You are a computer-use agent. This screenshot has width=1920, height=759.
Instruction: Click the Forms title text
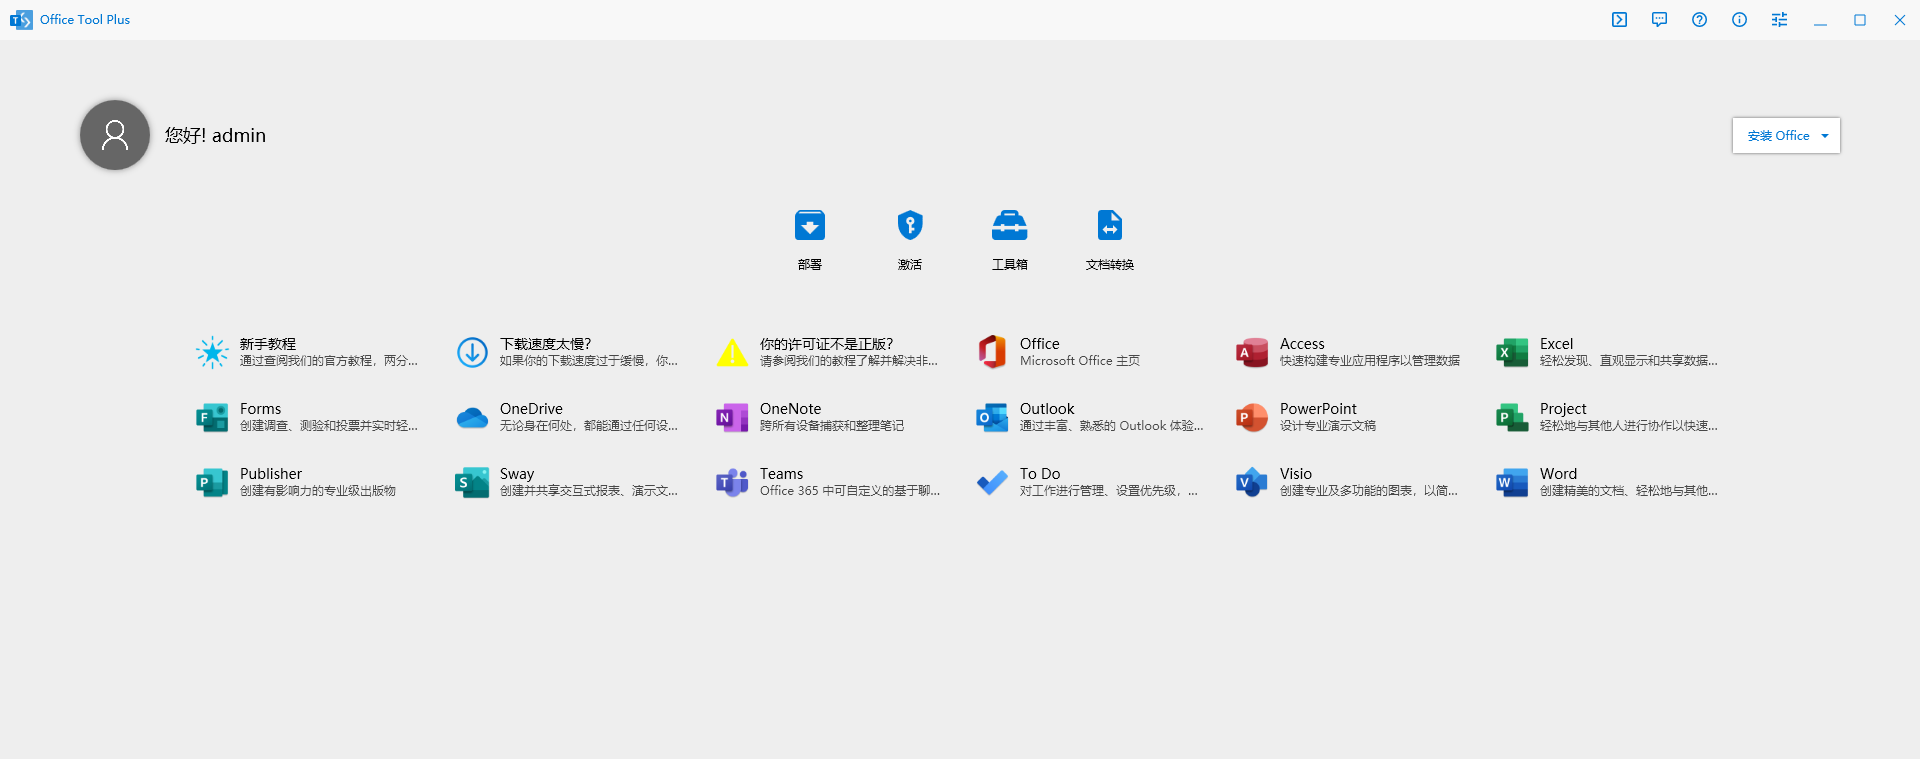260,409
